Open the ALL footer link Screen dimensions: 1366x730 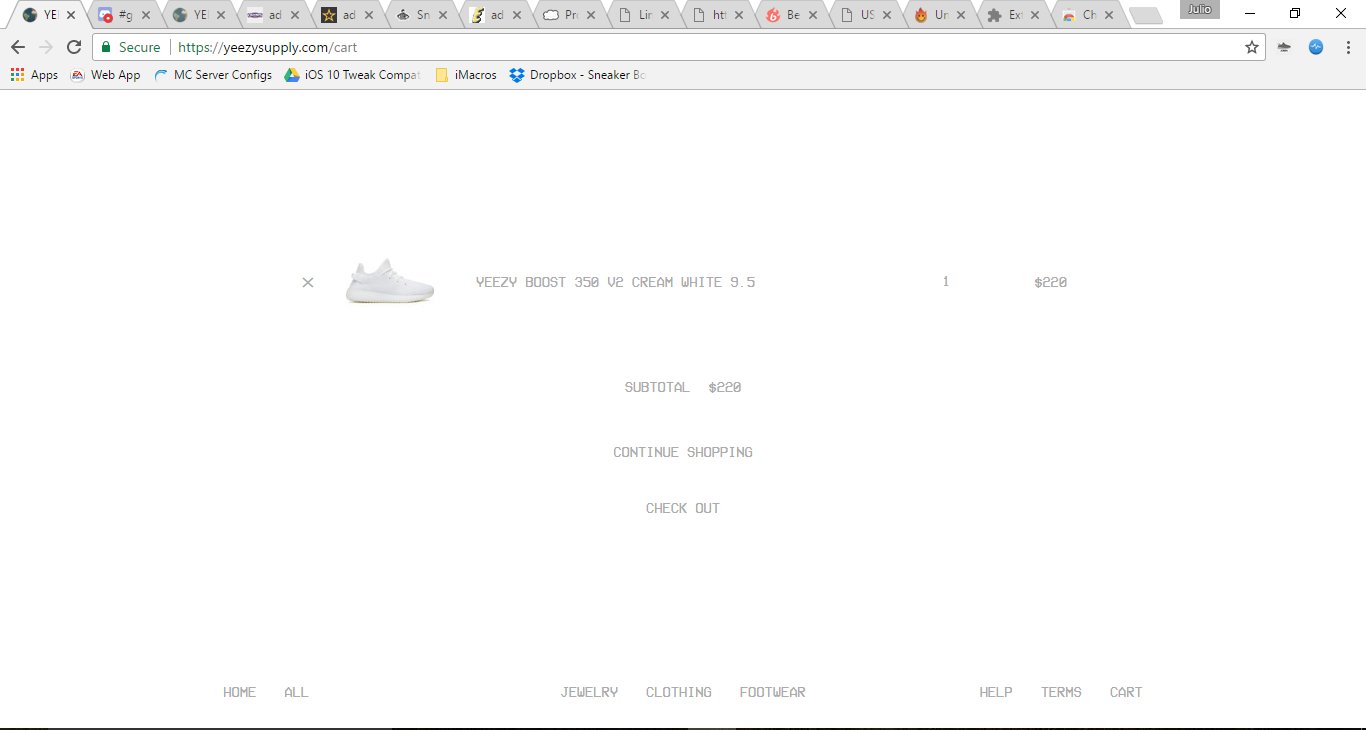click(x=296, y=692)
